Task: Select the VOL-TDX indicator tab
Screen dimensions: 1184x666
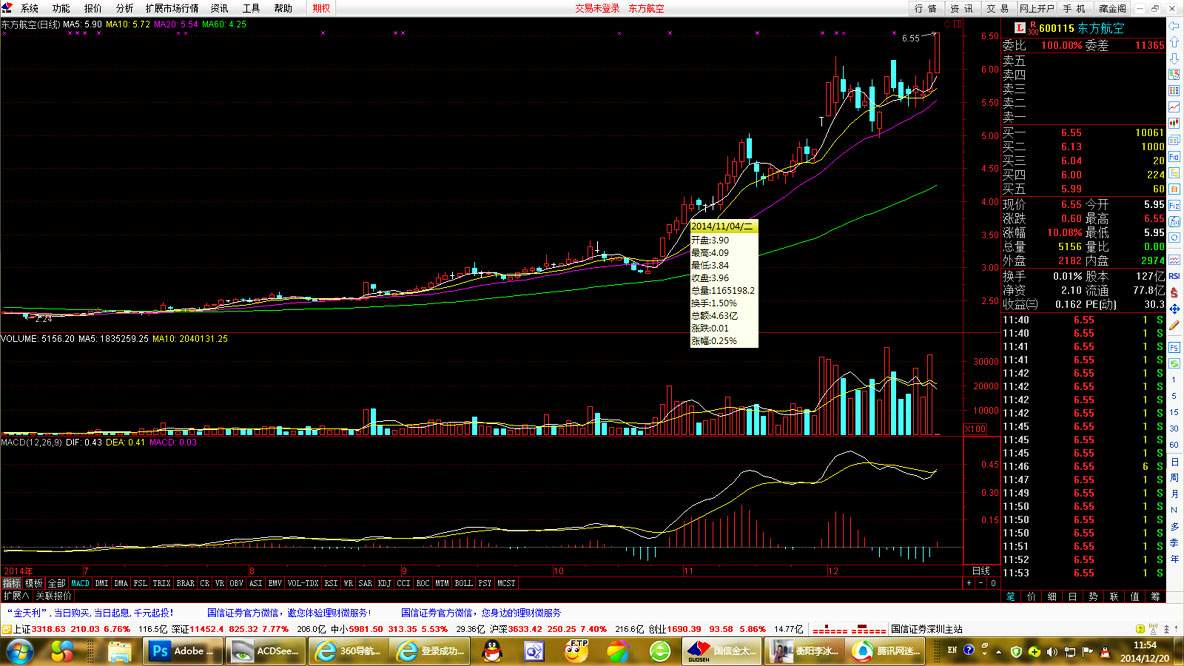Action: [303, 583]
